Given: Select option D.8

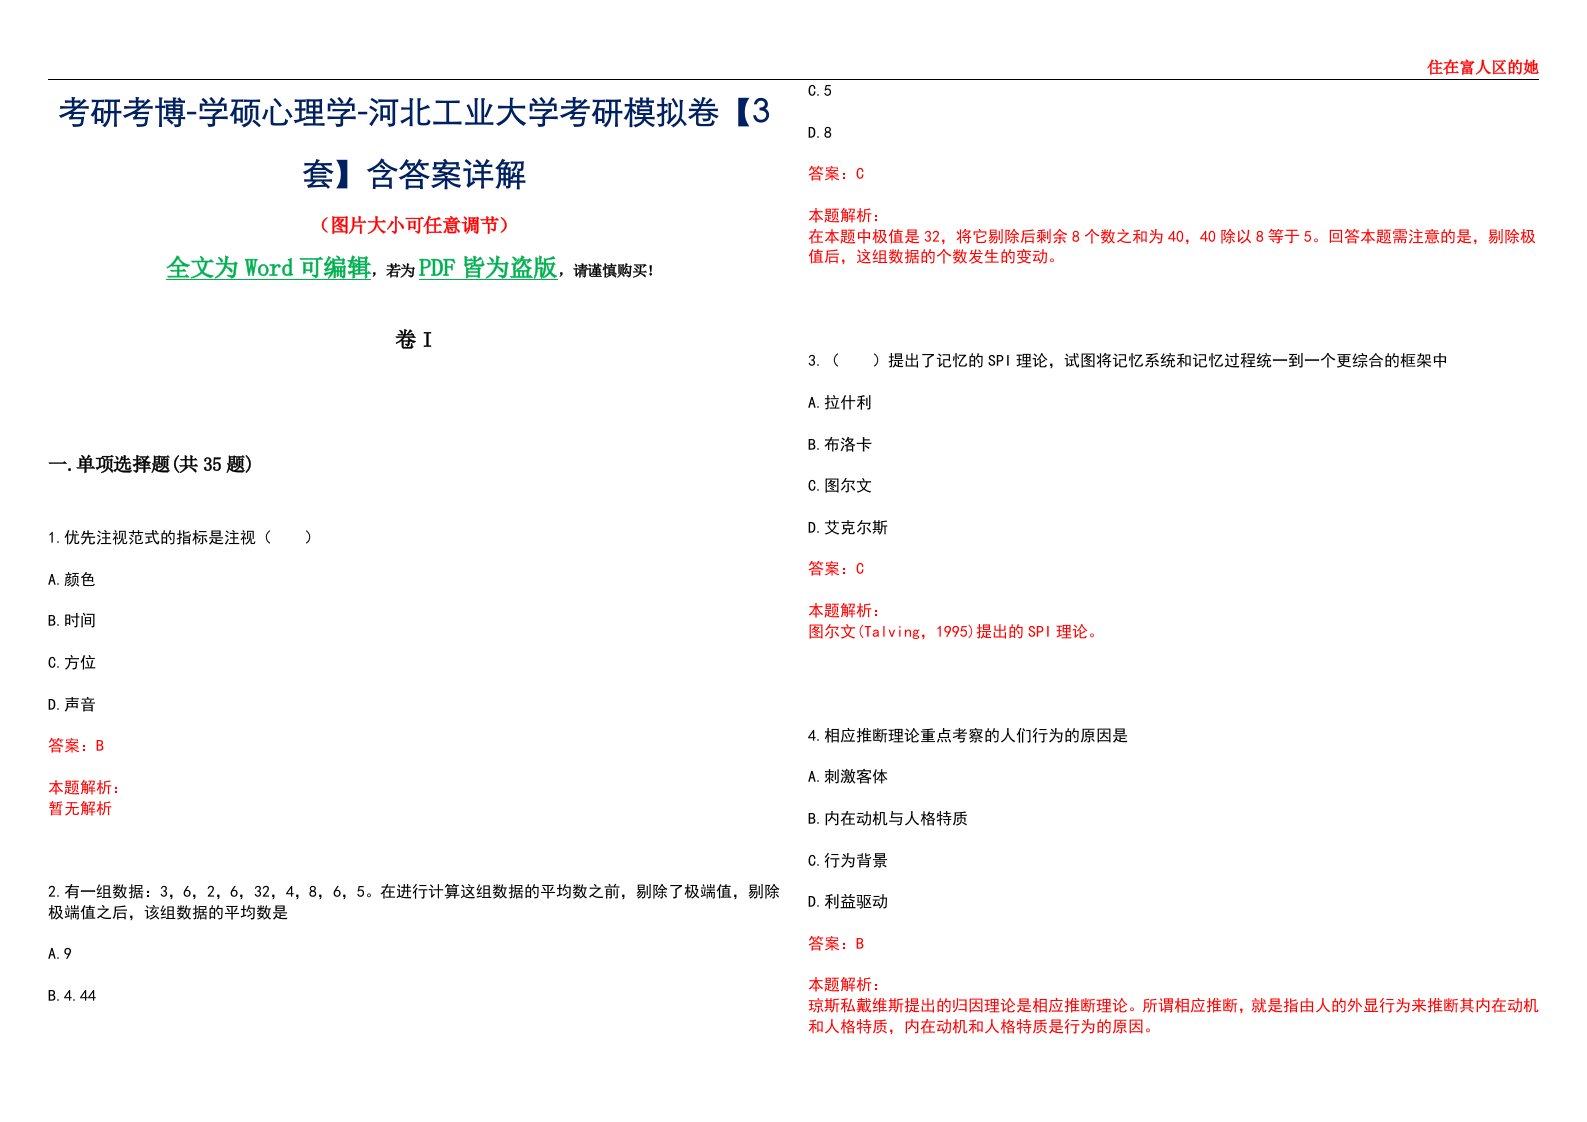Looking at the screenshot, I should 820,132.
